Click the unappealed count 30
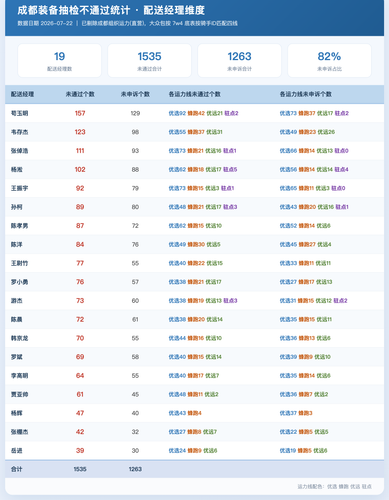The width and height of the screenshot is (389, 500). coord(135,451)
